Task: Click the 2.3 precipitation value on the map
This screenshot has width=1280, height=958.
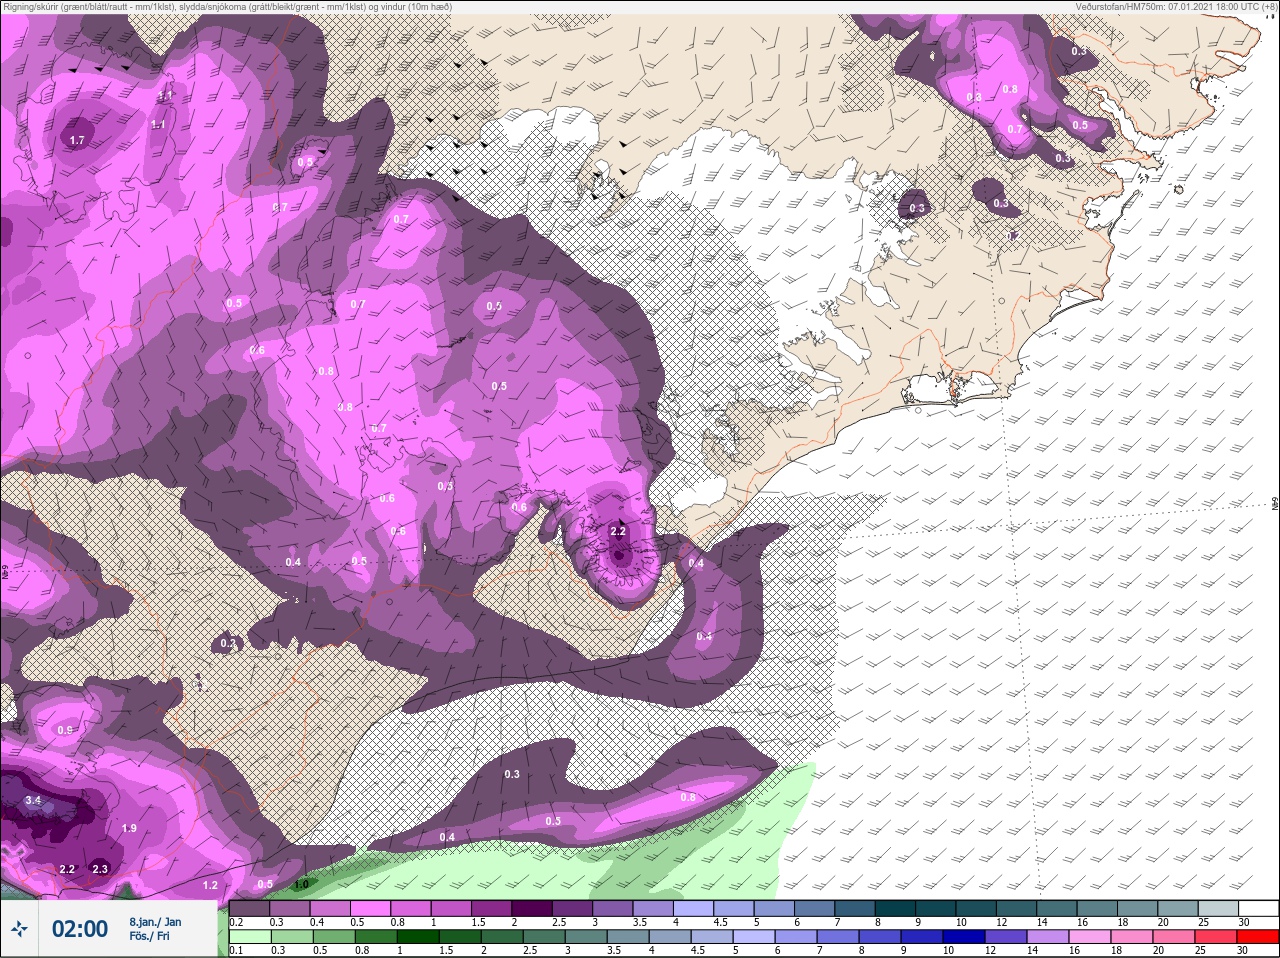Action: tap(99, 869)
